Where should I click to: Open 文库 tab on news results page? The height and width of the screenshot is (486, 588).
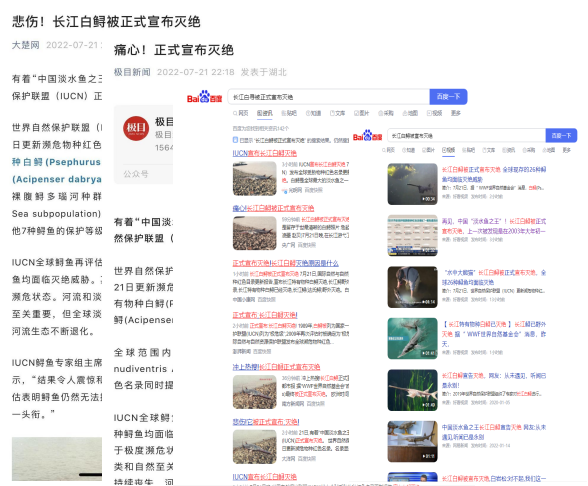click(338, 113)
